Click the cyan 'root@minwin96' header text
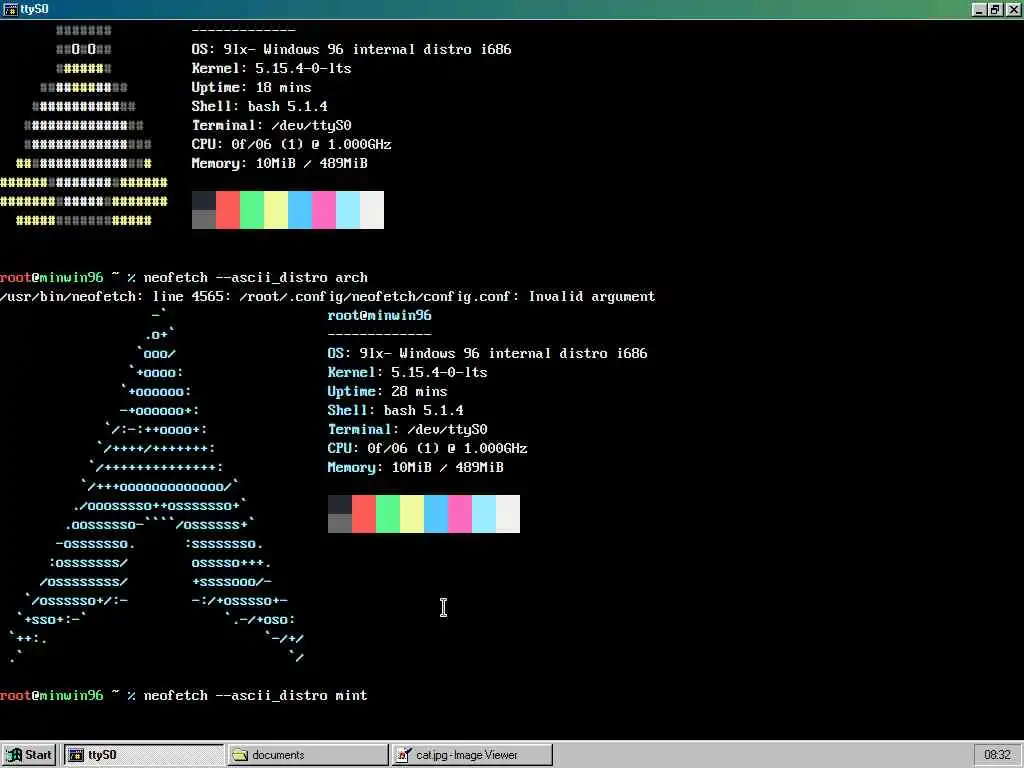Screen dimensions: 1024x768 [x=379, y=315]
